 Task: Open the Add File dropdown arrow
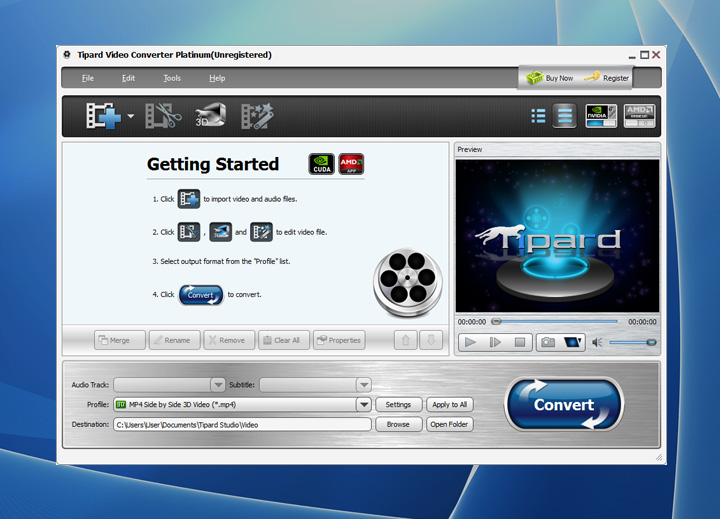click(131, 116)
